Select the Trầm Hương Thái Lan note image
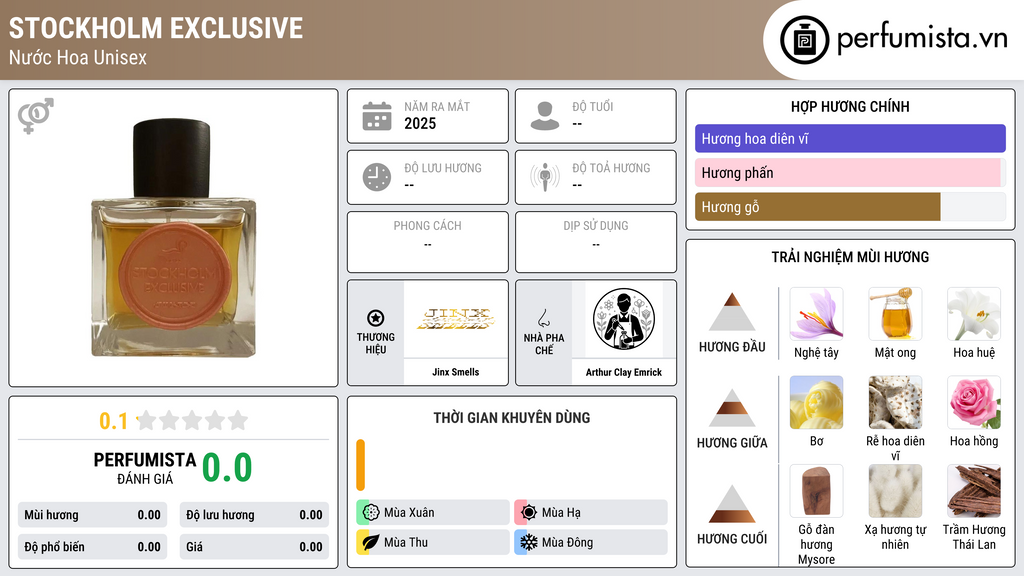 point(974,491)
